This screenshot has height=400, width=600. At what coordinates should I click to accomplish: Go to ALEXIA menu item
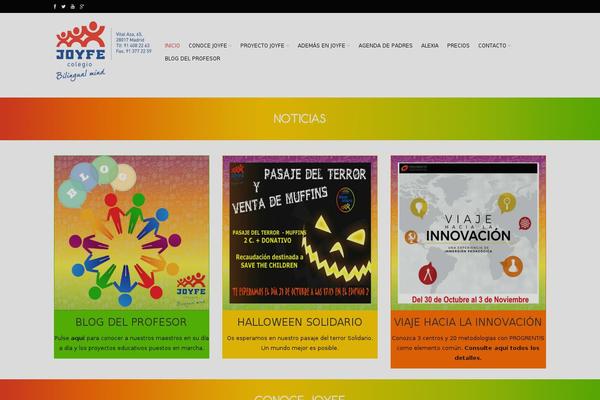click(x=430, y=46)
